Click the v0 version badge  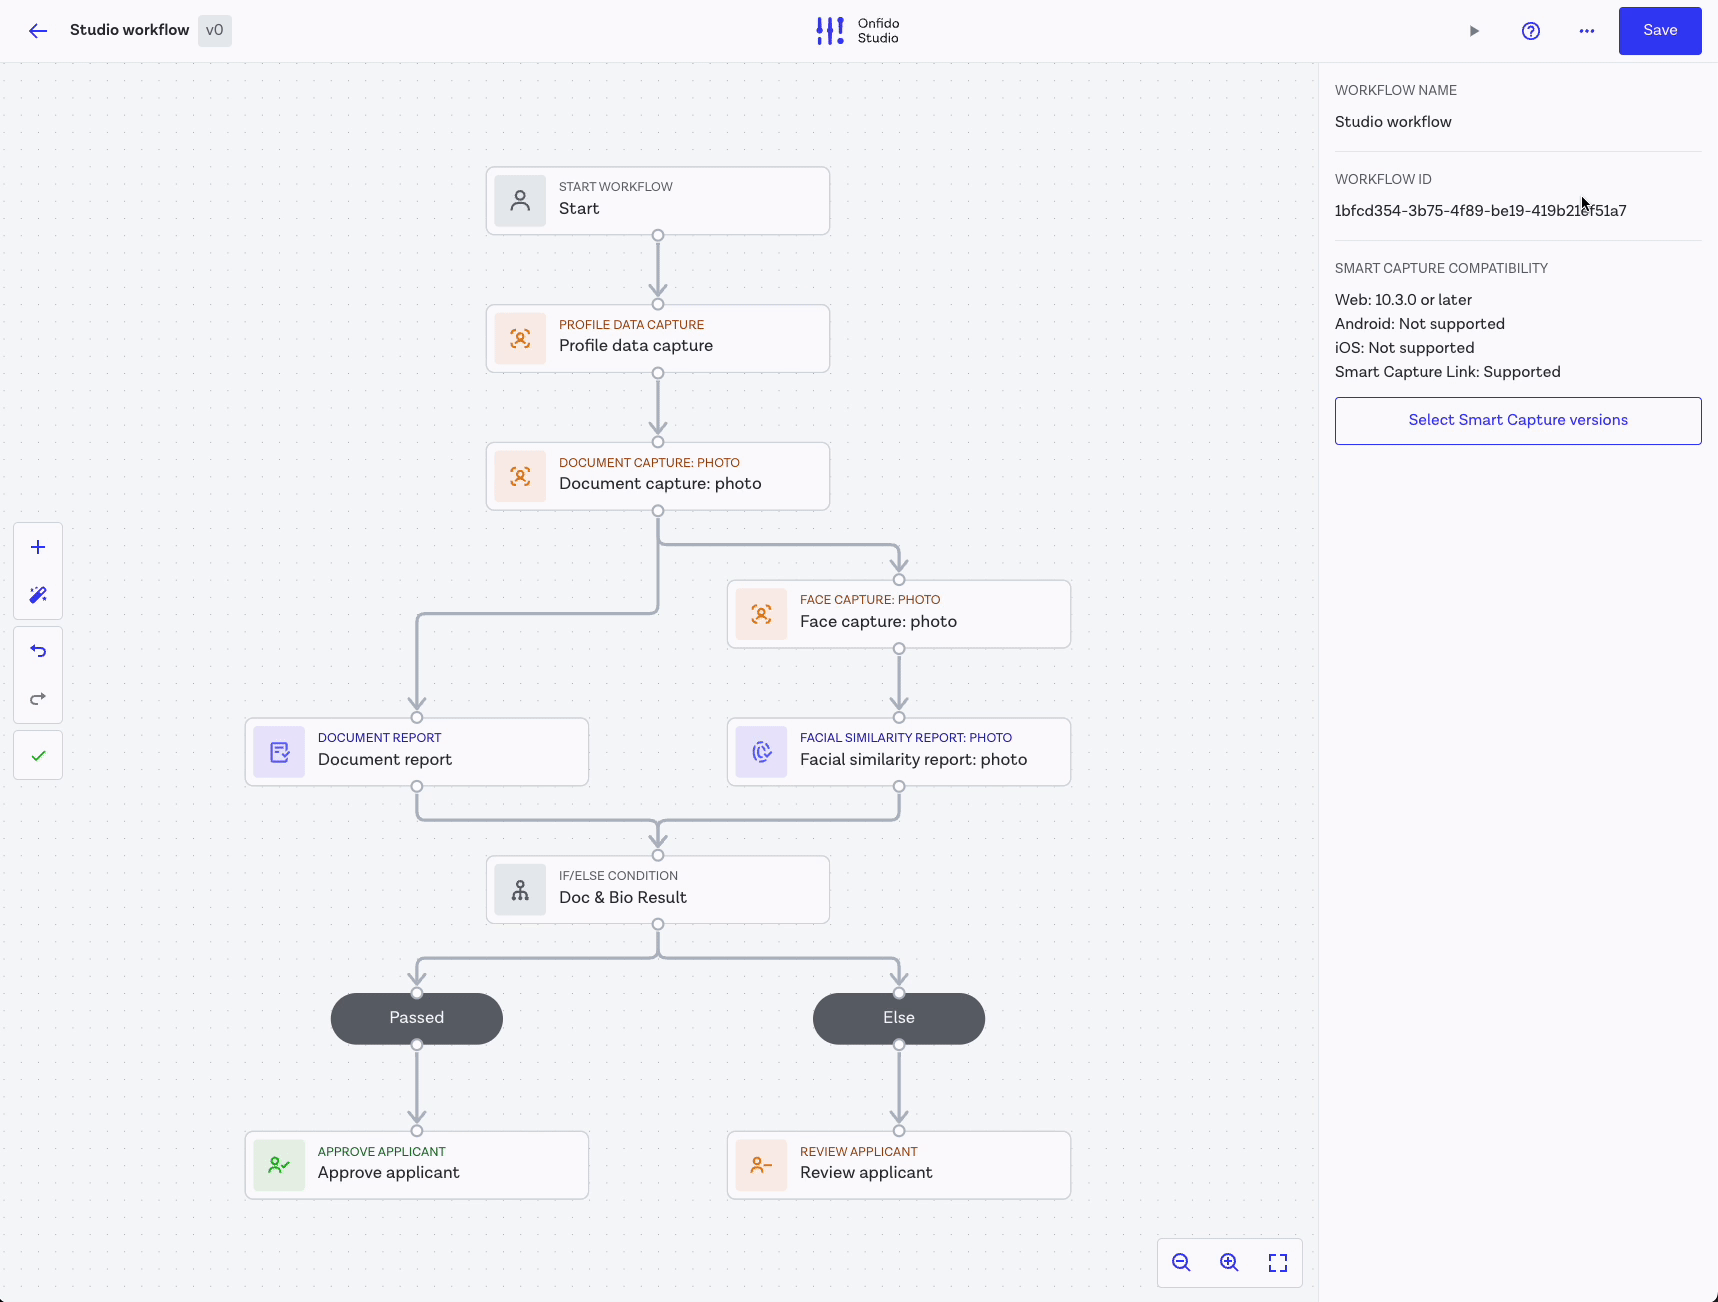click(215, 31)
